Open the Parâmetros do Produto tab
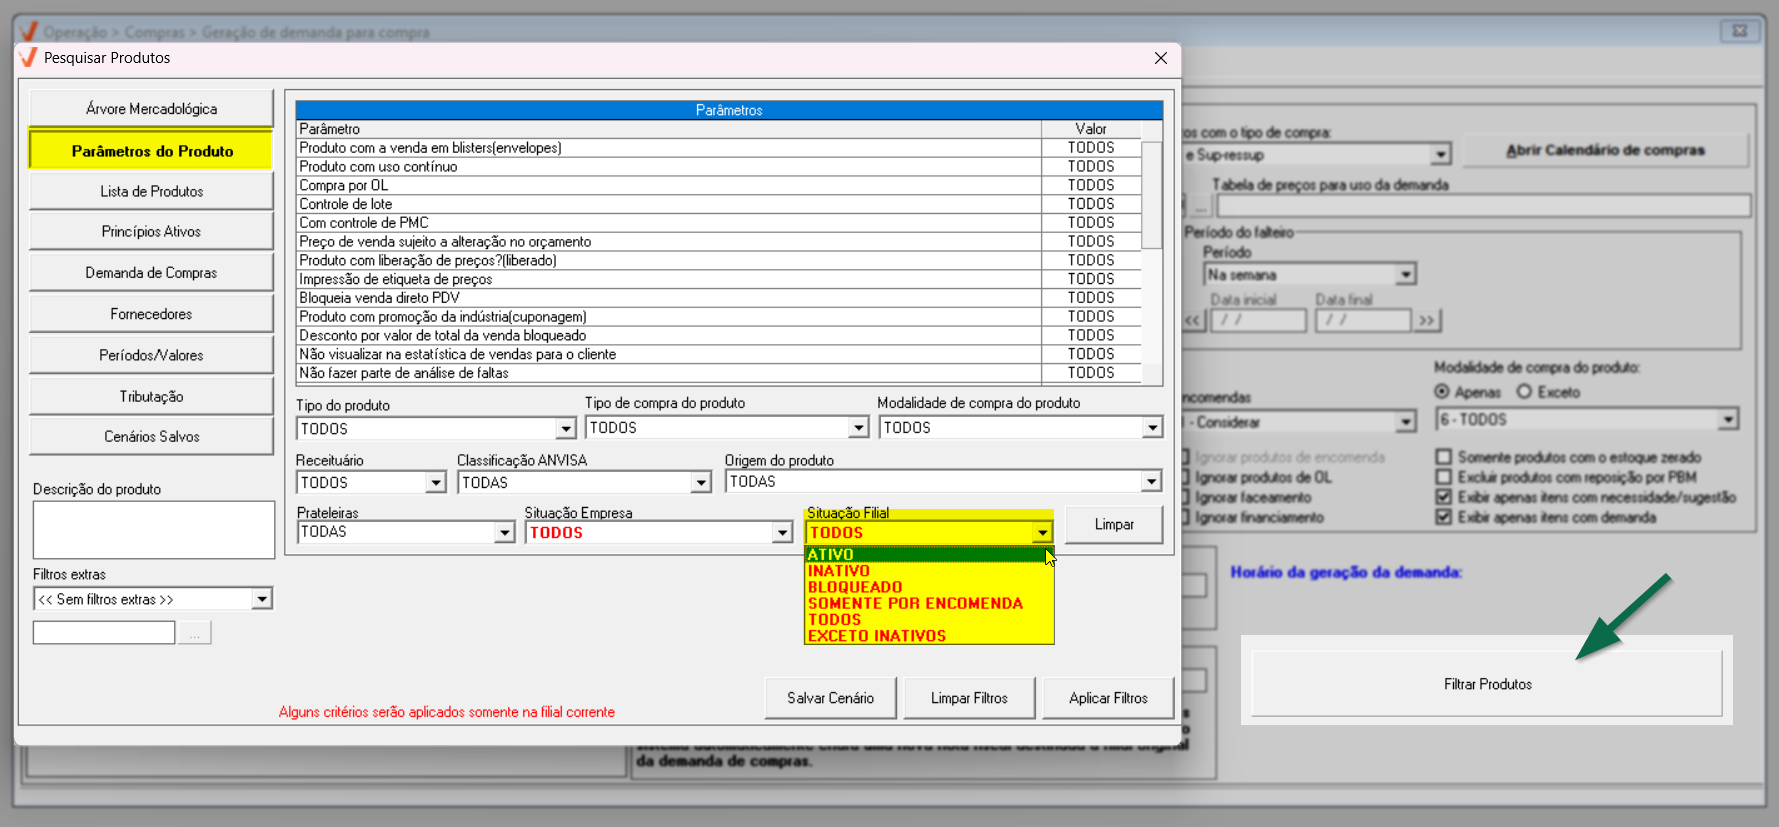 click(151, 151)
